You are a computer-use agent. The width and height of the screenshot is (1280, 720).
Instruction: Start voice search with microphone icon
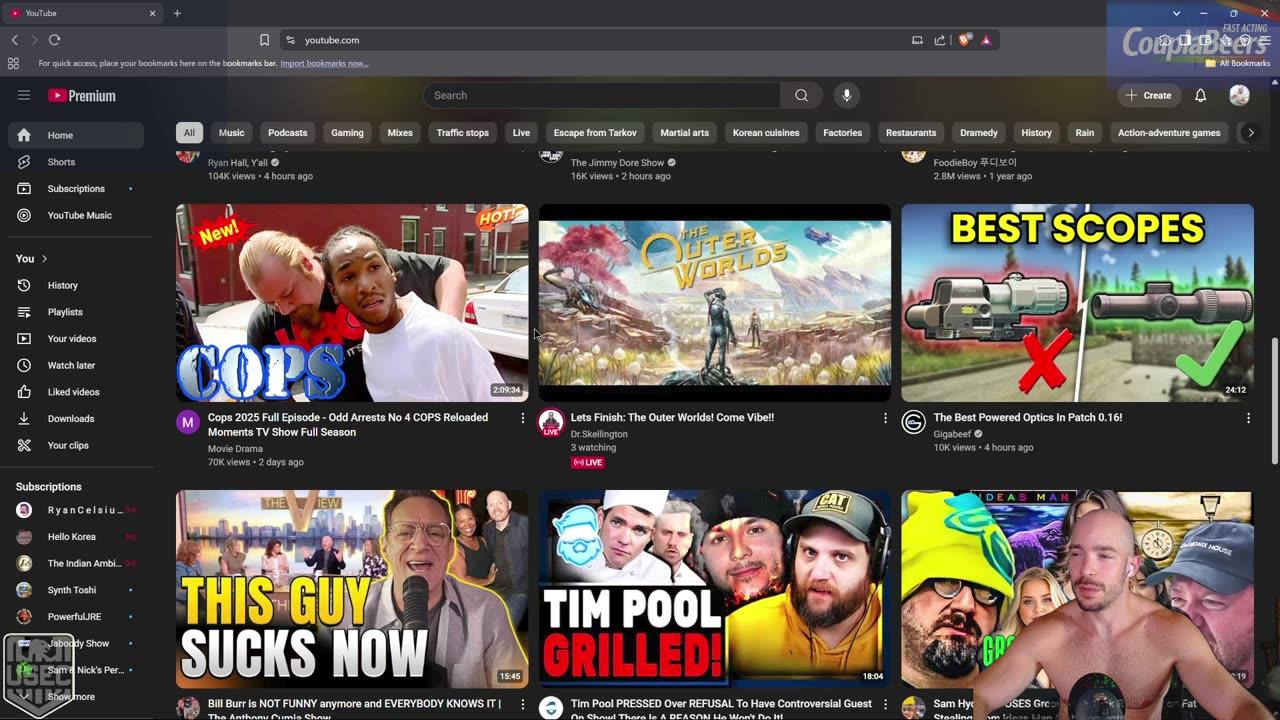[846, 95]
